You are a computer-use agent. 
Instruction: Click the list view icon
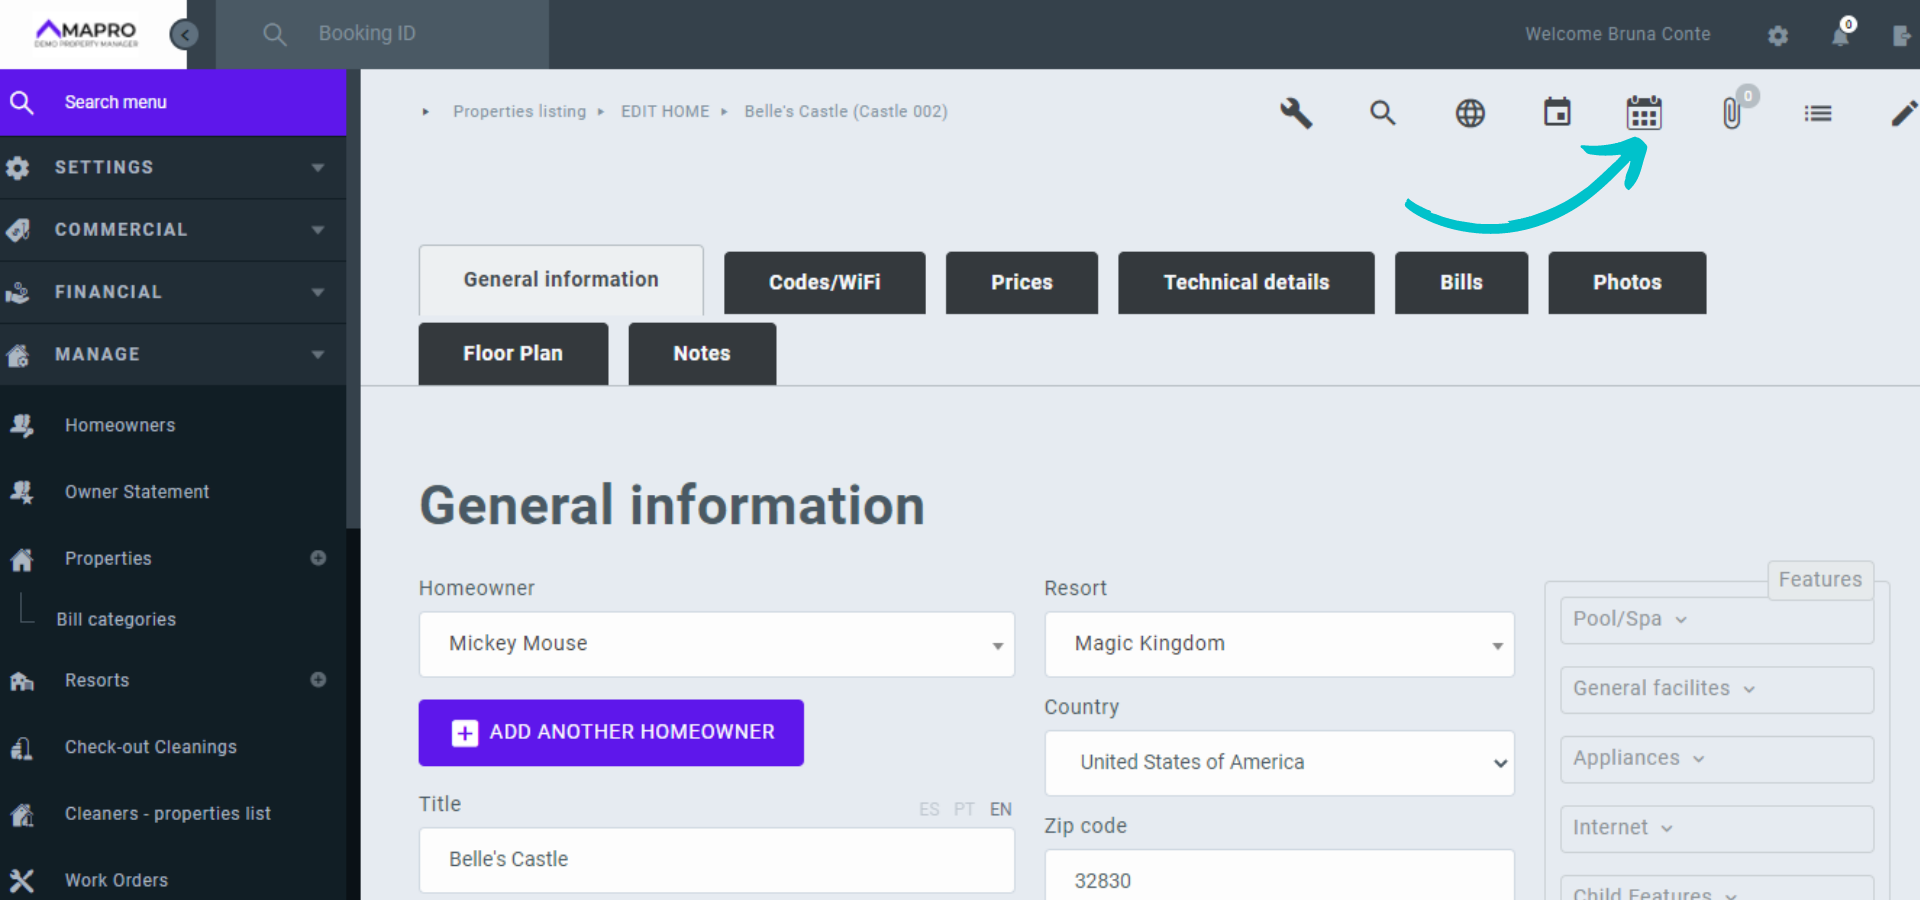[x=1817, y=113]
